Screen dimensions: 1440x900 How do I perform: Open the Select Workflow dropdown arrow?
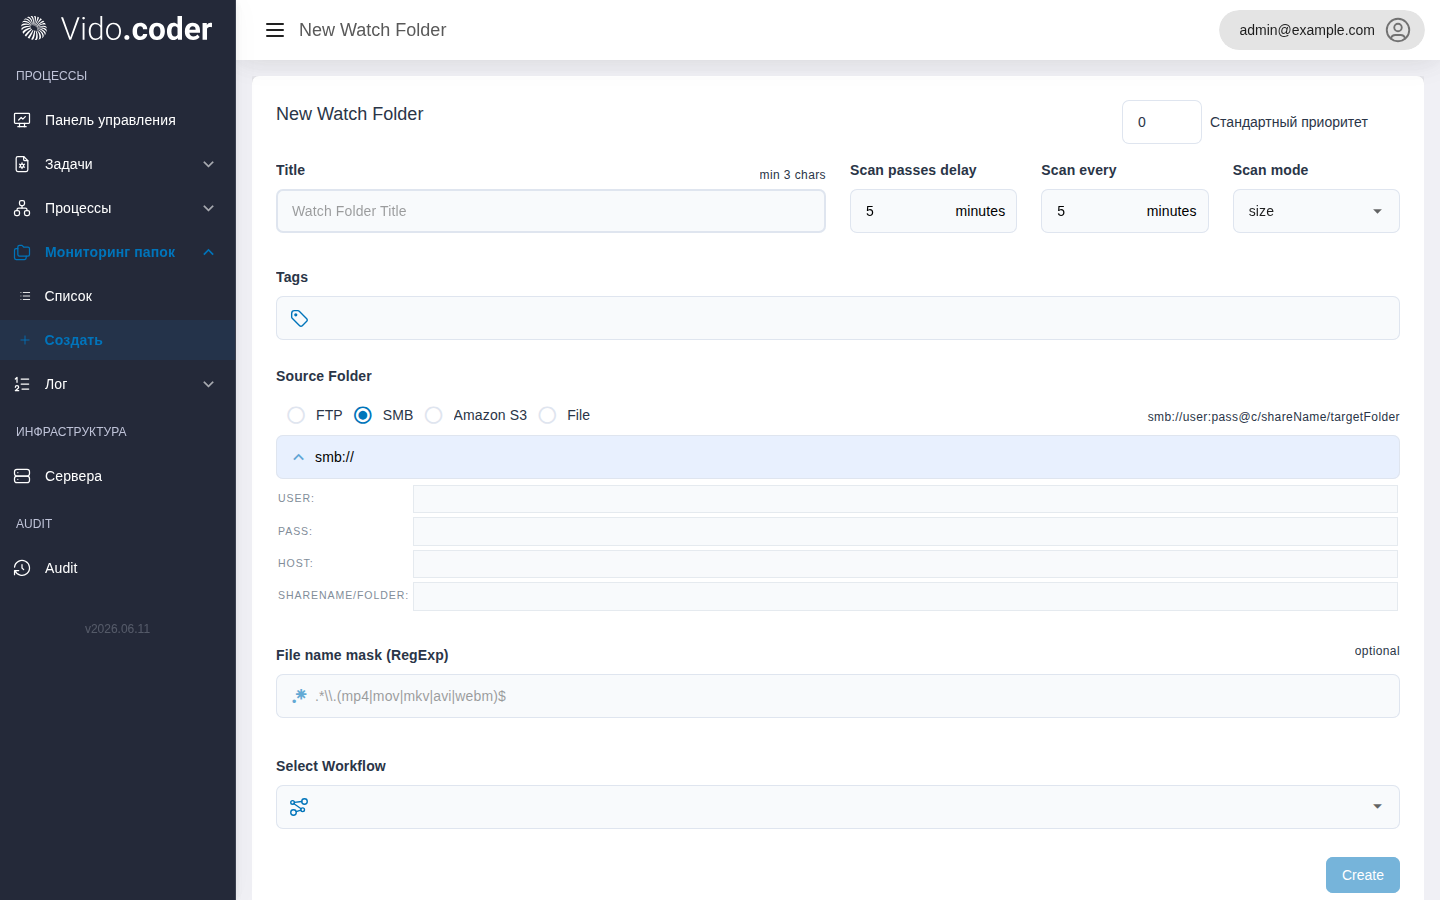click(1377, 807)
